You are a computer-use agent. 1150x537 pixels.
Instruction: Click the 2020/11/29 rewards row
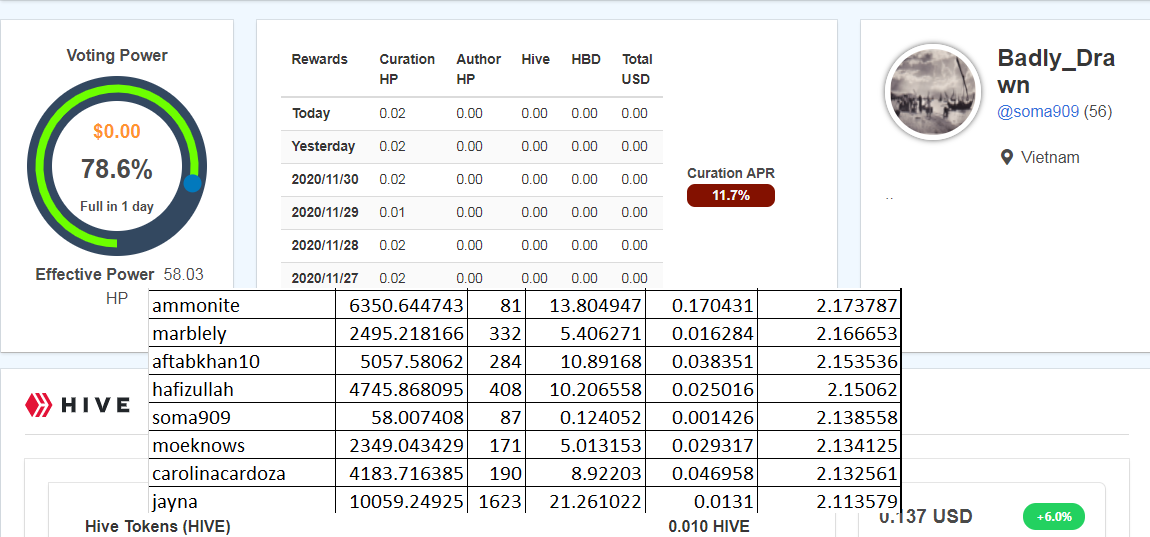click(472, 213)
